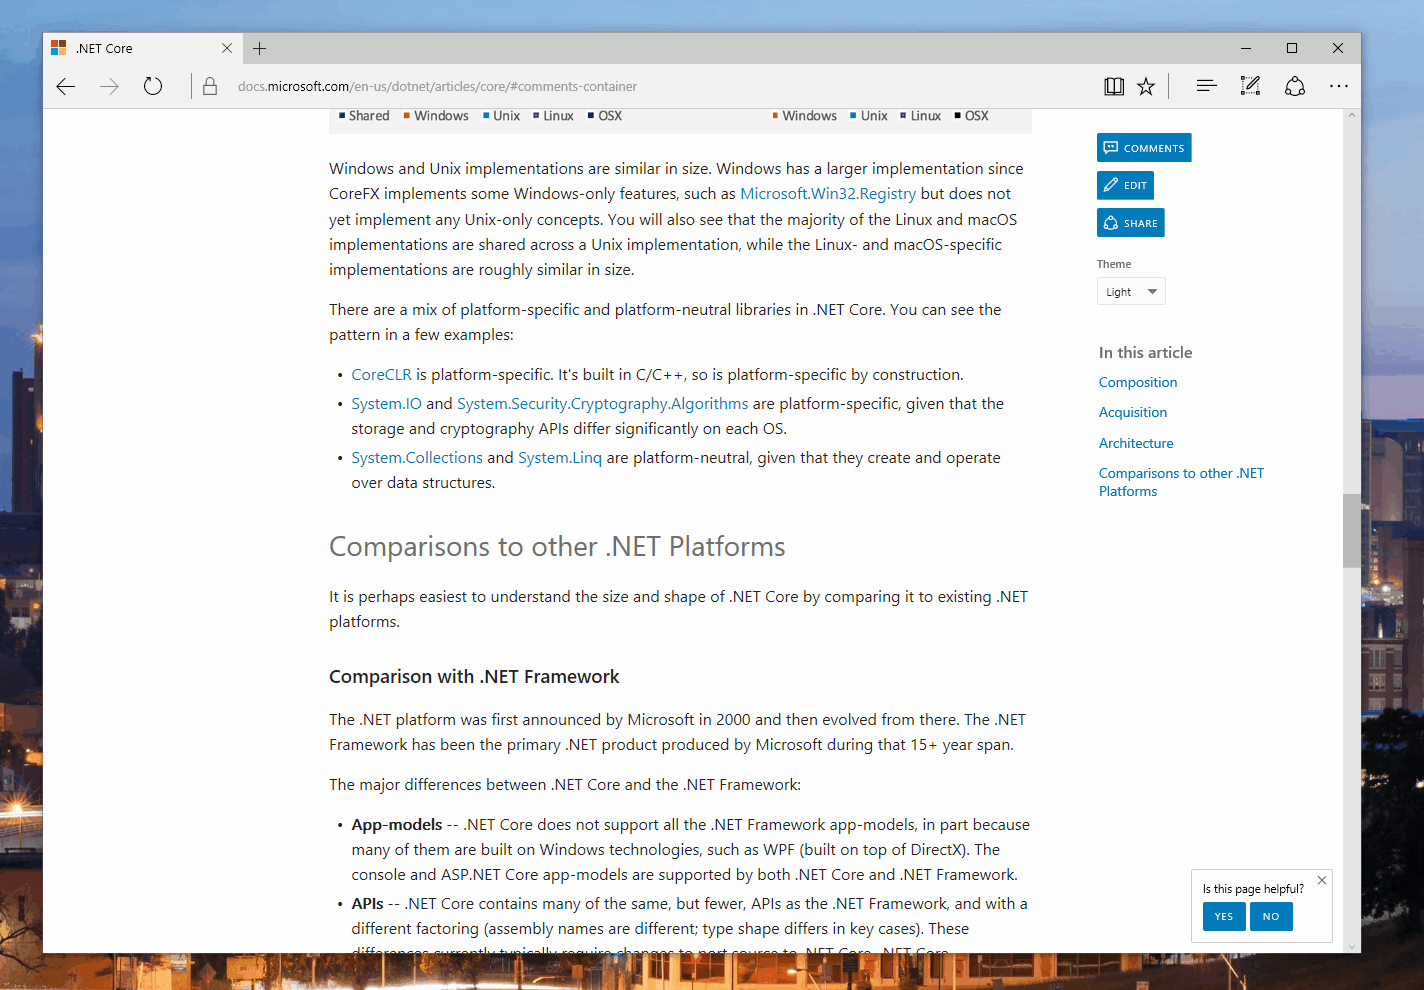1424x990 pixels.
Task: Click the bold 'App-models' bullet text
Action: click(x=397, y=825)
